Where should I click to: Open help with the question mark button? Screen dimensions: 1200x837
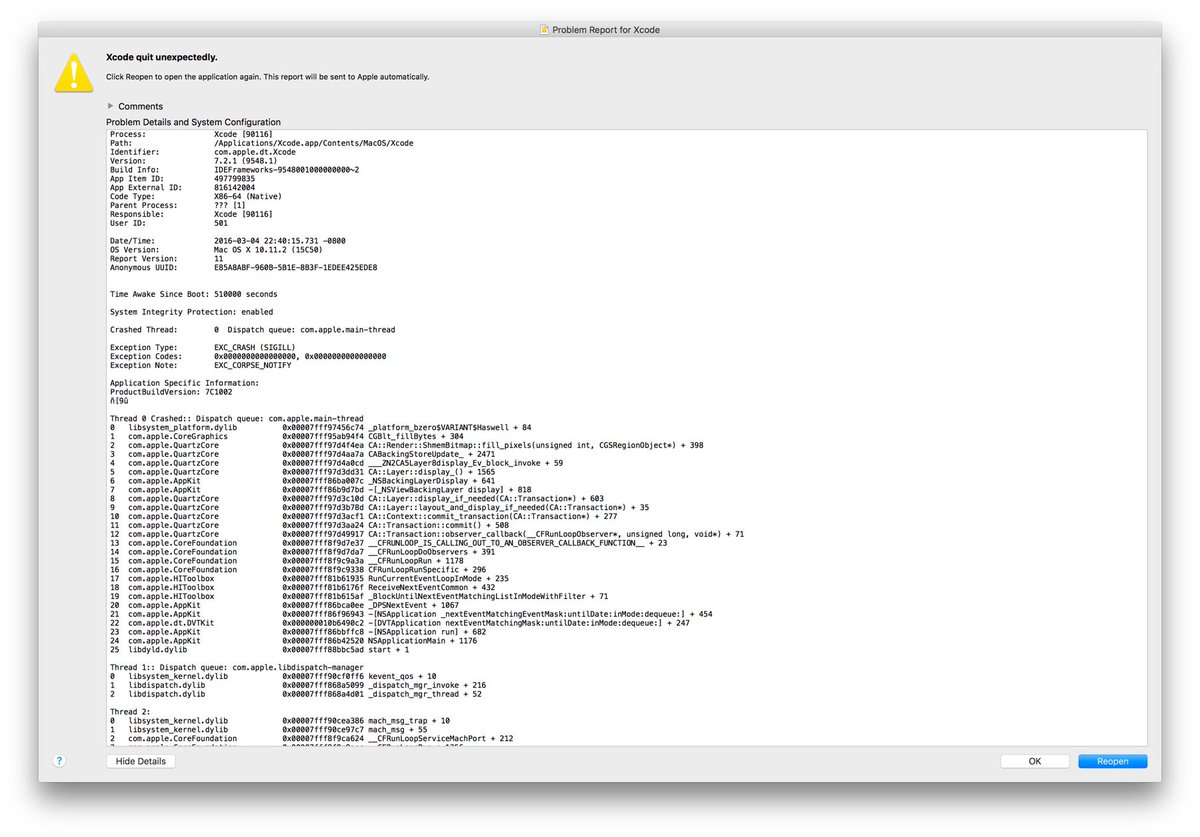[59, 761]
